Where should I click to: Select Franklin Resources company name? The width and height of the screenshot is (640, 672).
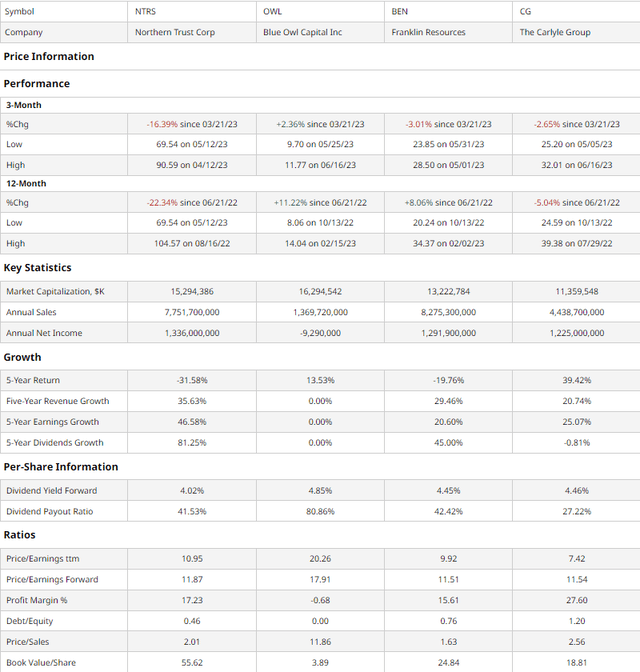coord(428,32)
